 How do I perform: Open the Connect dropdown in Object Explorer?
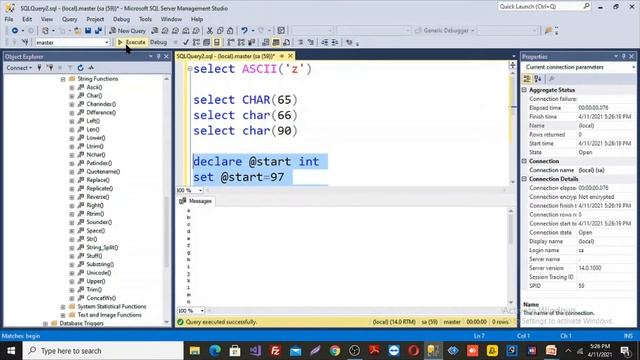(19, 68)
